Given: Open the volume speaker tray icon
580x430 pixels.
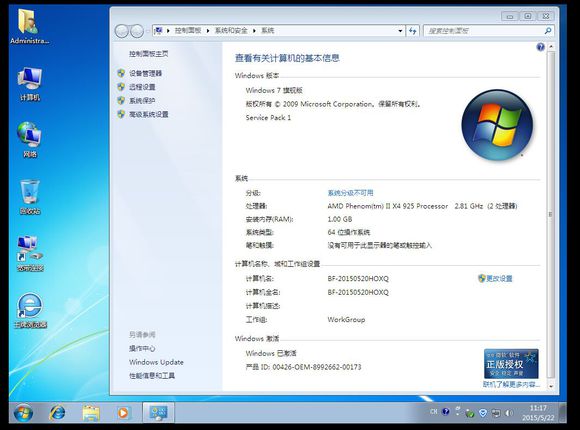Looking at the screenshot, I should [509, 413].
